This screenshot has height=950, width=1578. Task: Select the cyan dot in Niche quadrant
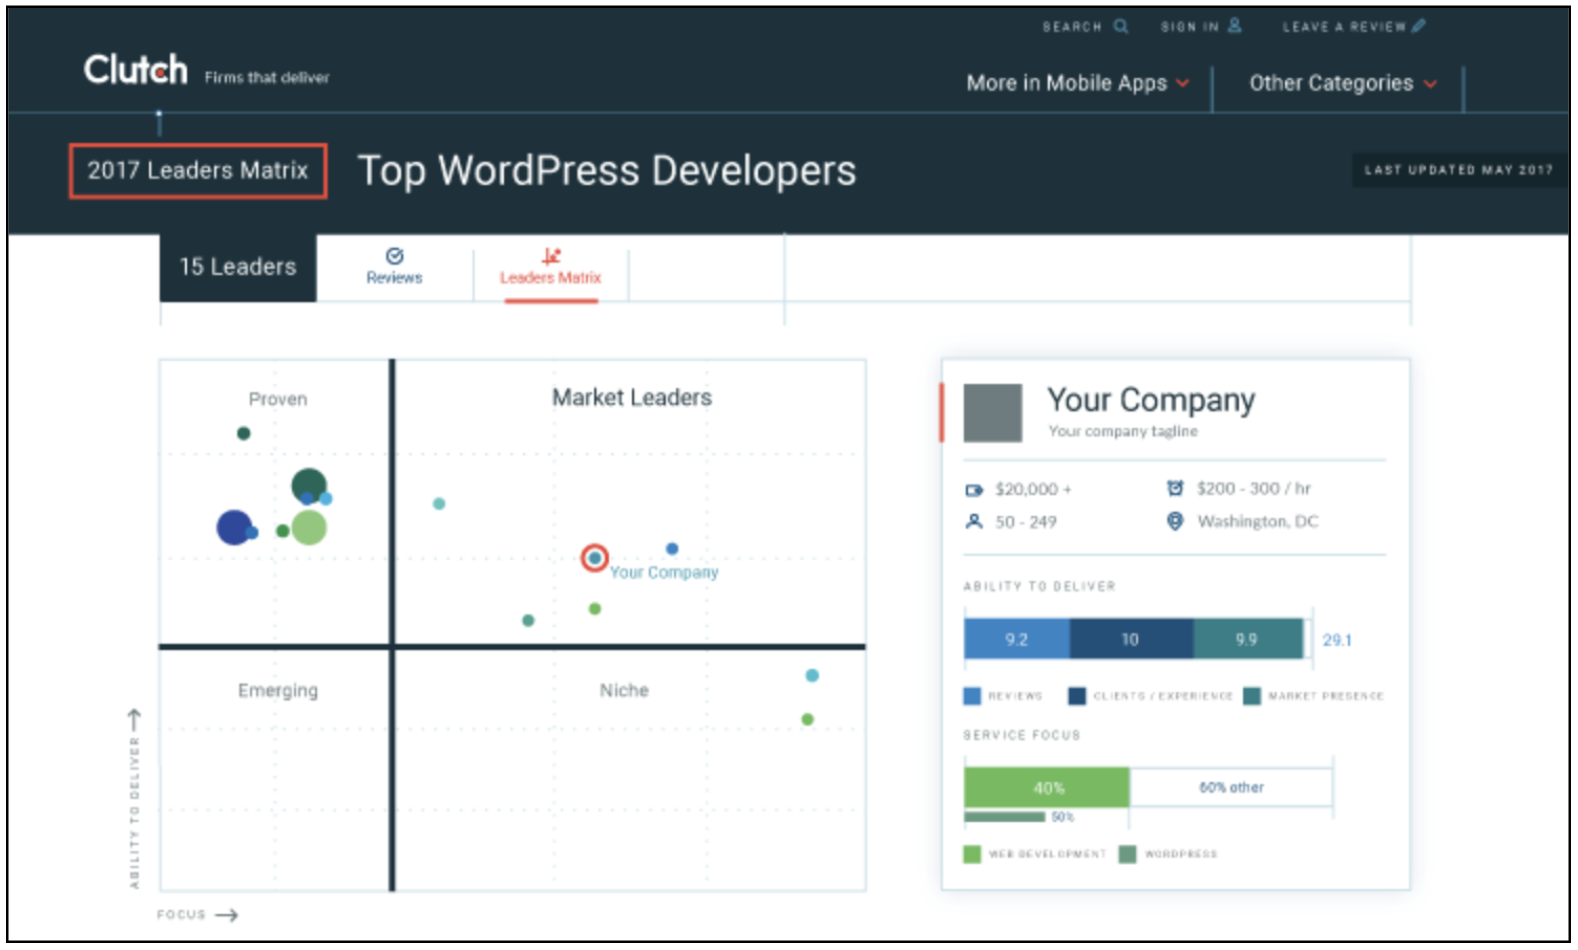812,676
